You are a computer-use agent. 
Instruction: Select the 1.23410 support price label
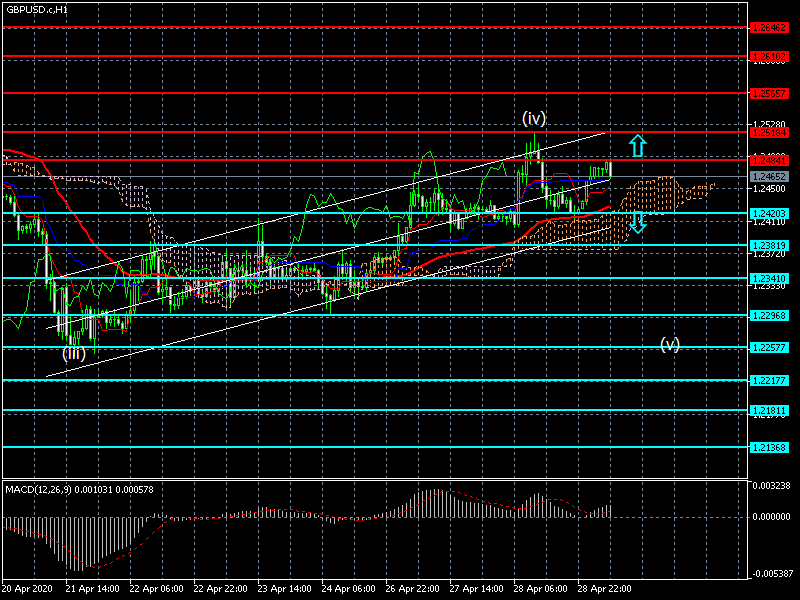tap(769, 279)
